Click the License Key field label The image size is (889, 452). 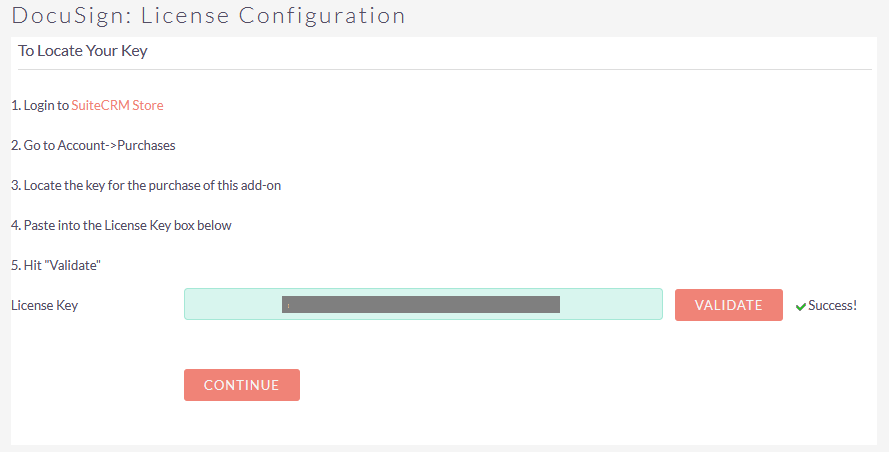pos(44,305)
